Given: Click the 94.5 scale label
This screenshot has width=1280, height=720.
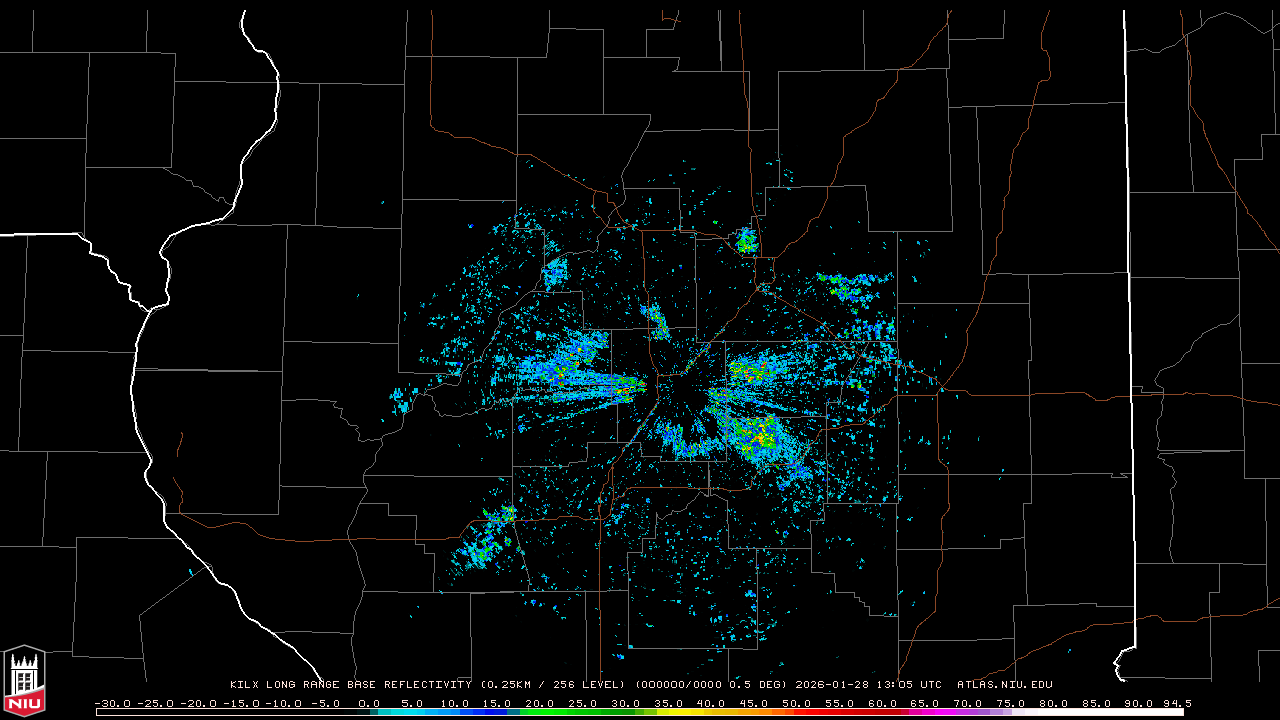Looking at the screenshot, I should click(1176, 703).
